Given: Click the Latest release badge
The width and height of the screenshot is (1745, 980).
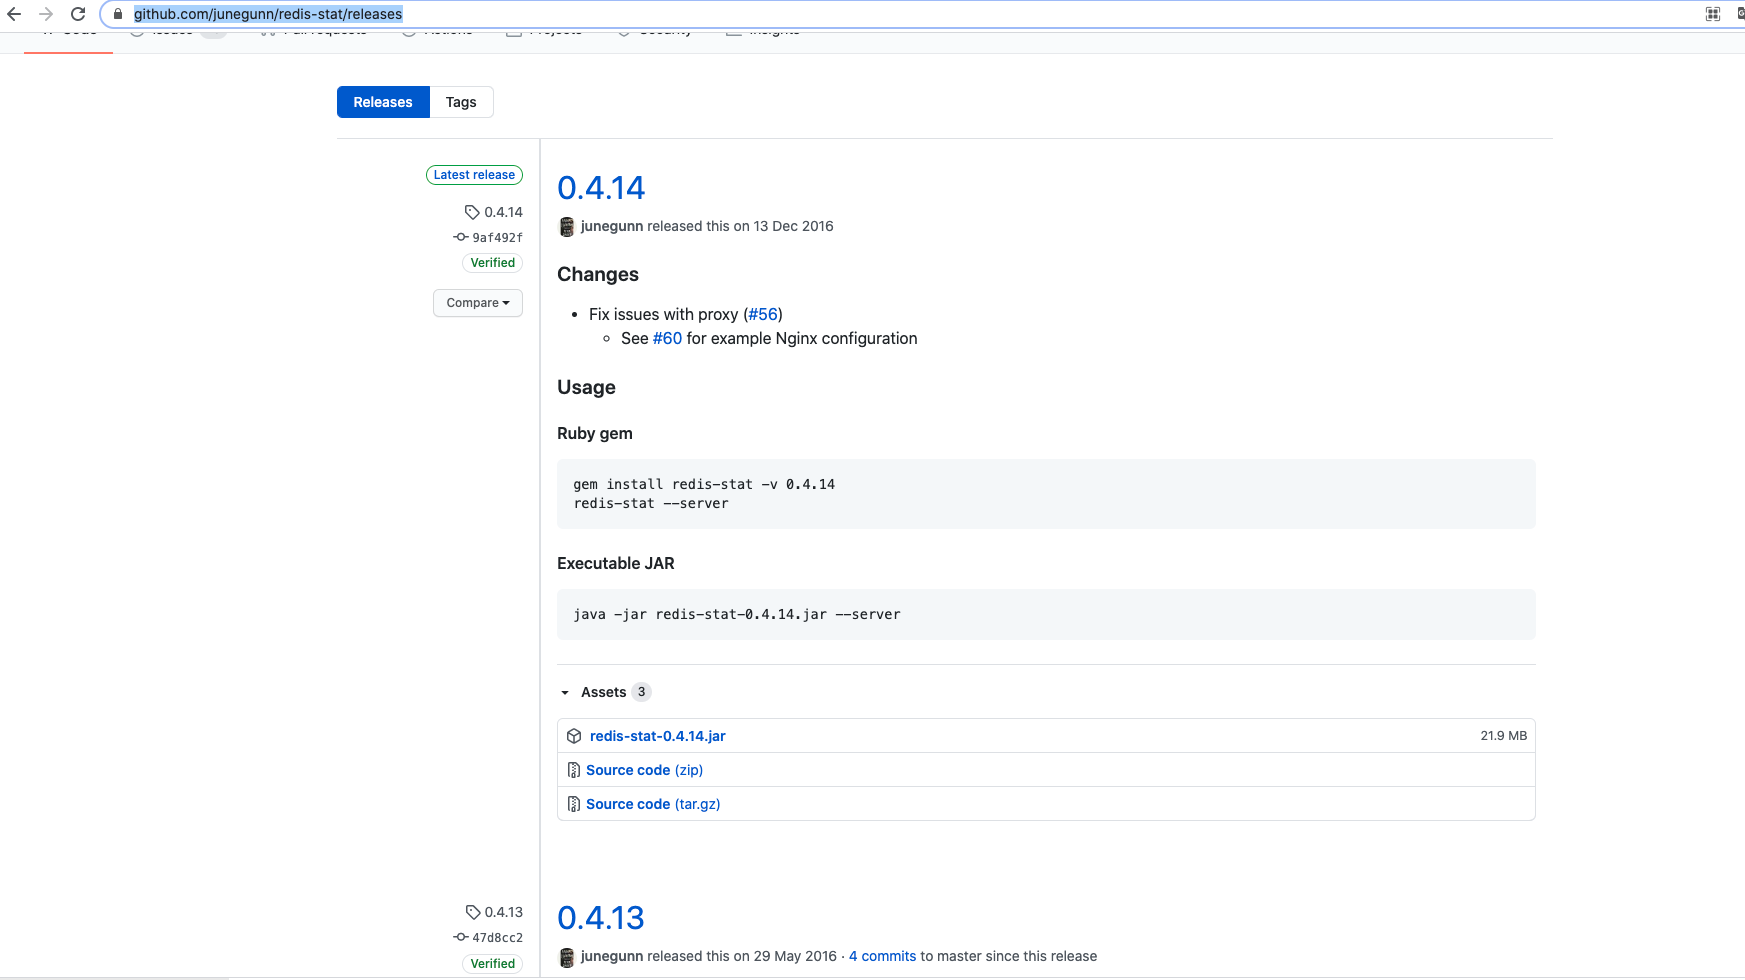Looking at the screenshot, I should 474,175.
